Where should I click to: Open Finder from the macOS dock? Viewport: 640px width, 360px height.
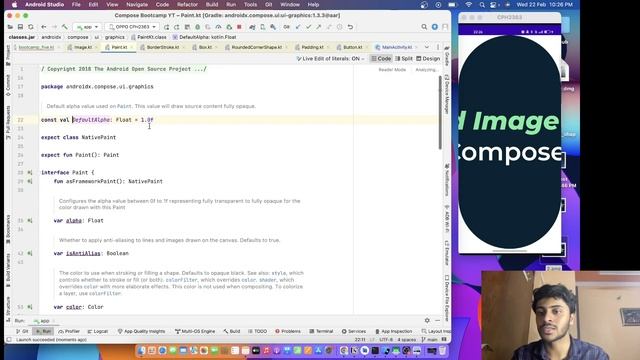141,351
